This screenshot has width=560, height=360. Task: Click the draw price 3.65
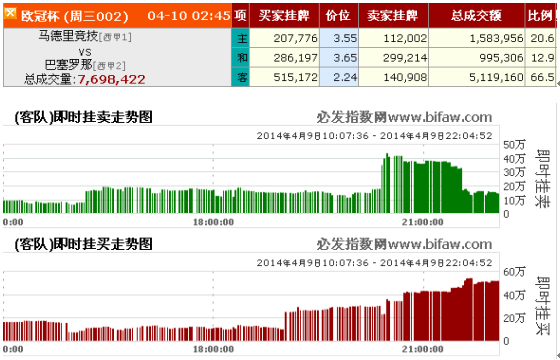click(345, 58)
